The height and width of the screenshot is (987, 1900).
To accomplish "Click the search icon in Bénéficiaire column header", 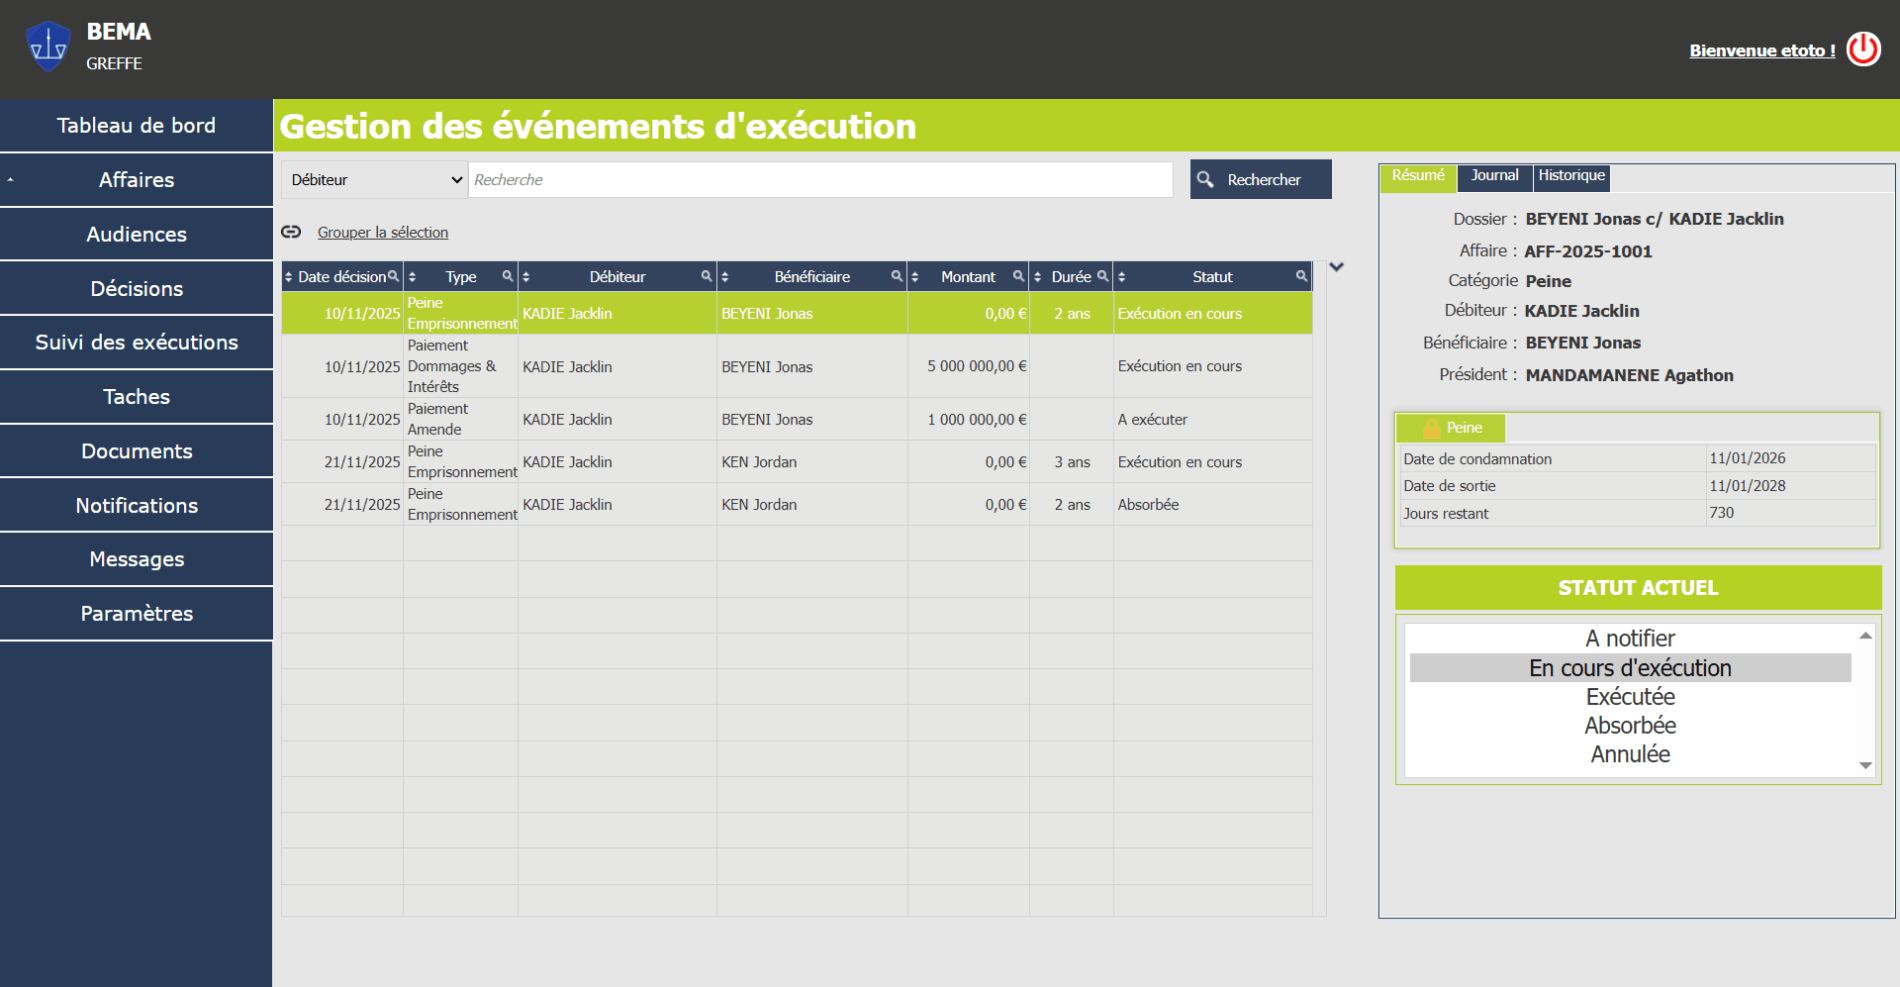I will [x=897, y=277].
